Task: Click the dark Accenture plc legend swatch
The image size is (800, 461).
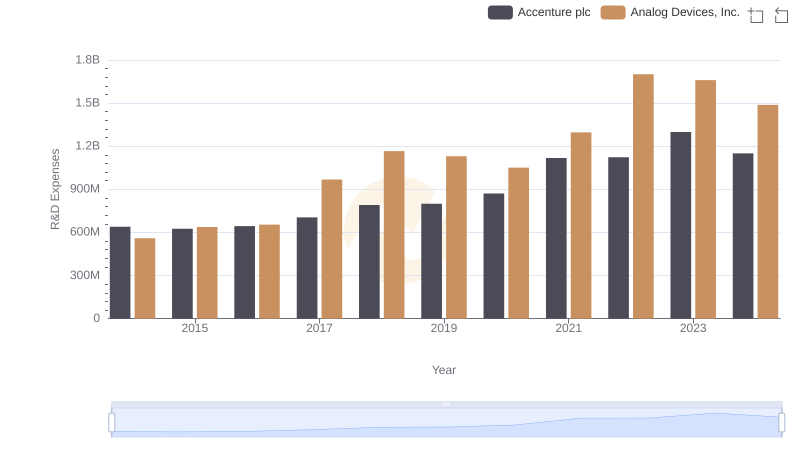Action: [x=500, y=12]
